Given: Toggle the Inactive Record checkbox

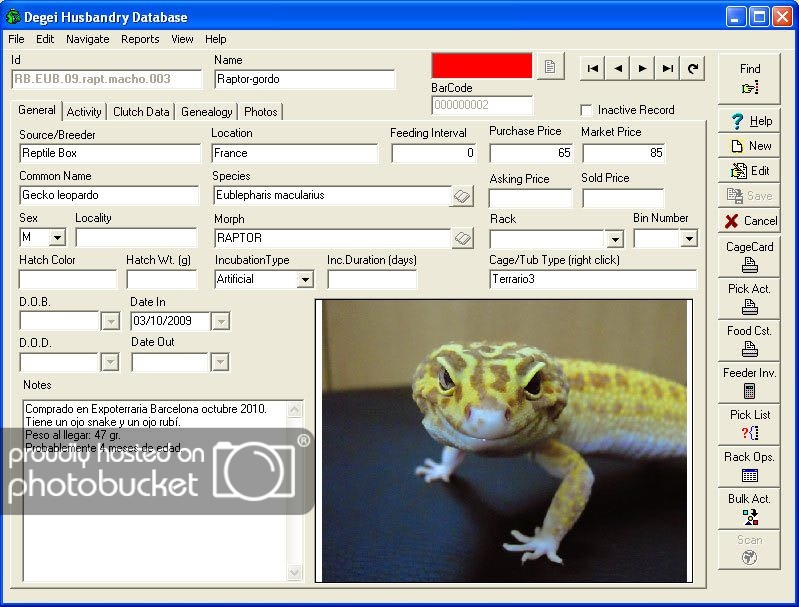Looking at the screenshot, I should coord(587,110).
